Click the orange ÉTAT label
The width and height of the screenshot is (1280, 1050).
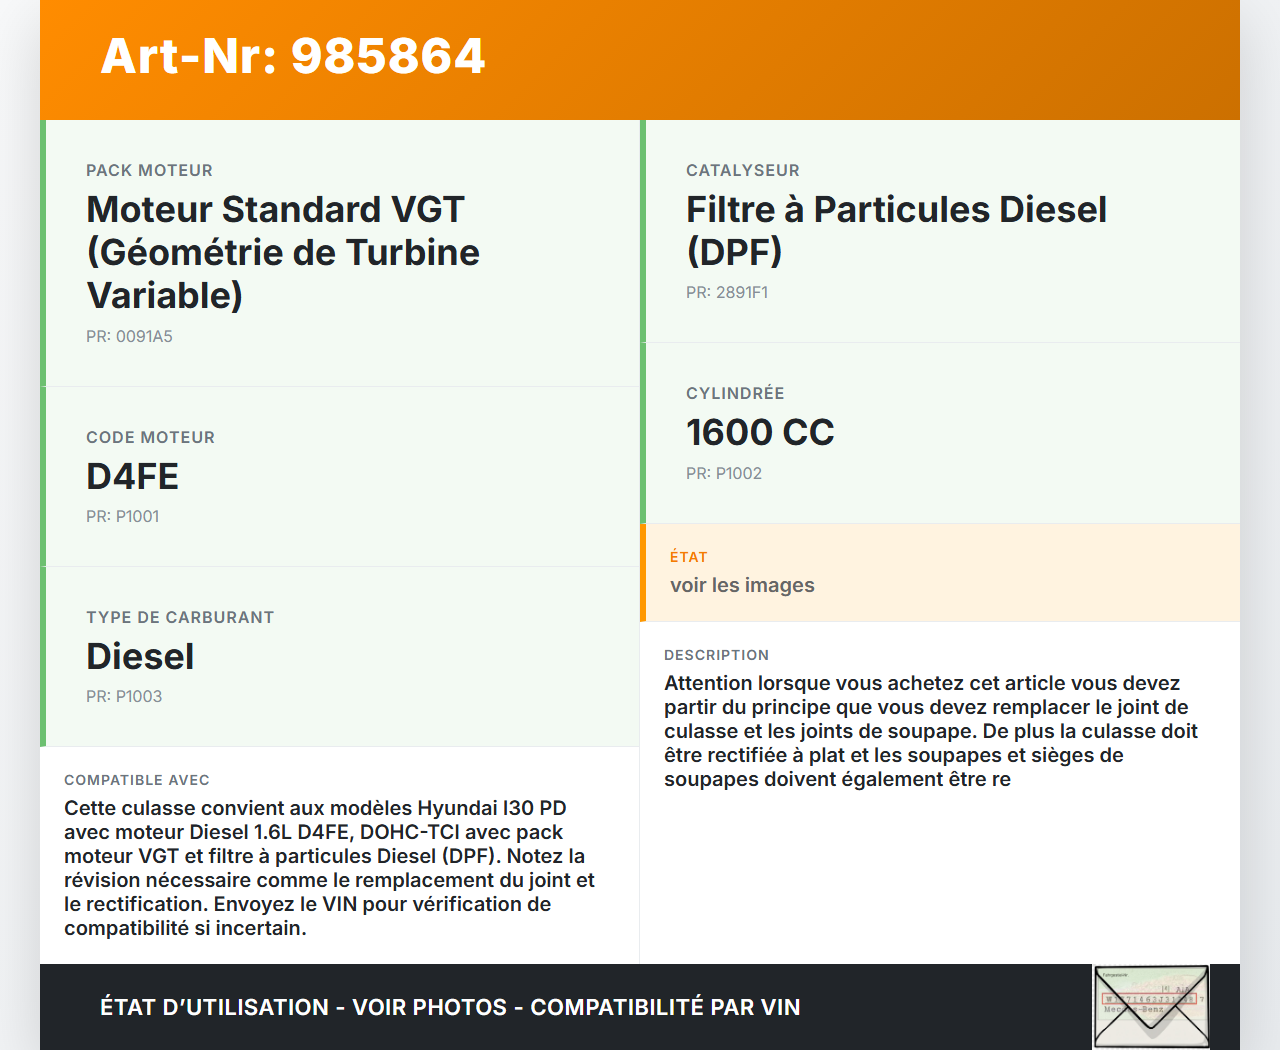click(x=689, y=557)
